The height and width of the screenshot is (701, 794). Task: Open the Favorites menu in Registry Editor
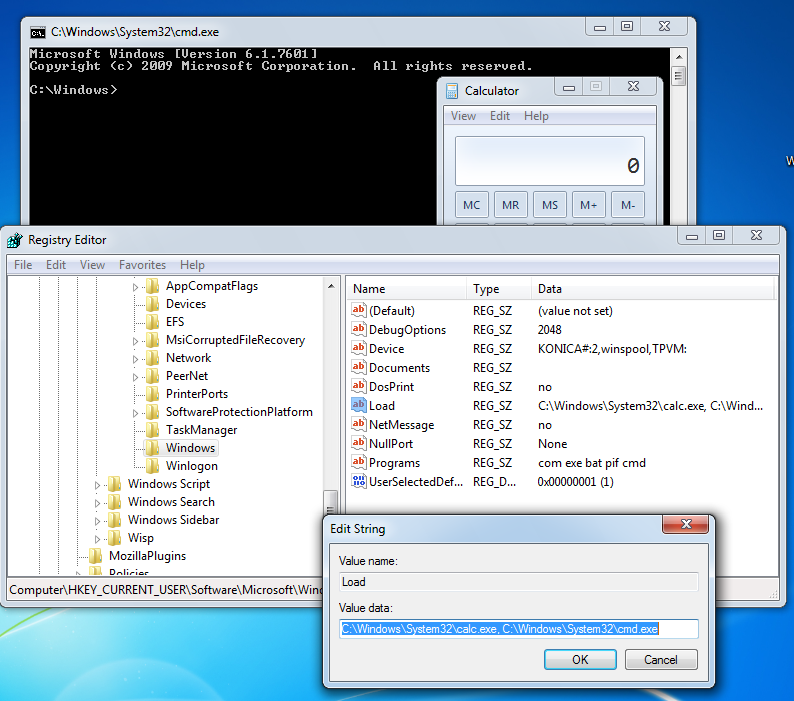(142, 265)
